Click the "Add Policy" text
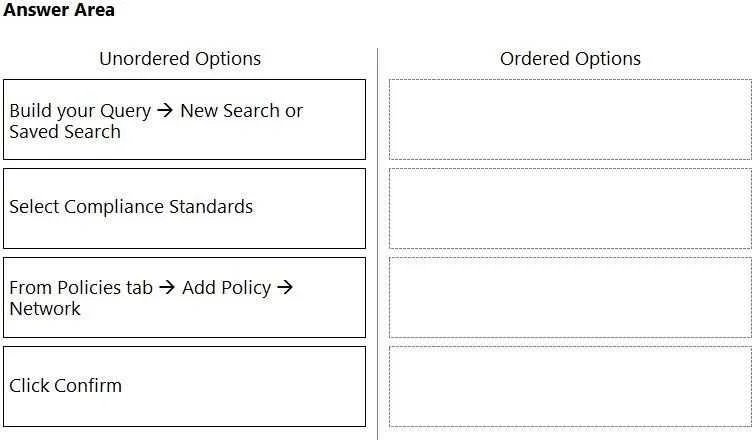Image resolution: width=752 pixels, height=440 pixels. pos(226,288)
